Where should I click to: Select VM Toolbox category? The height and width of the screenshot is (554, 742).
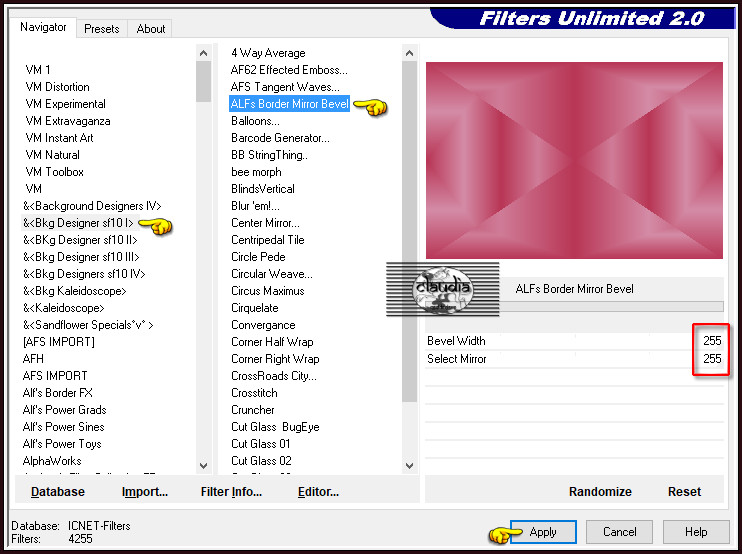tap(54, 172)
